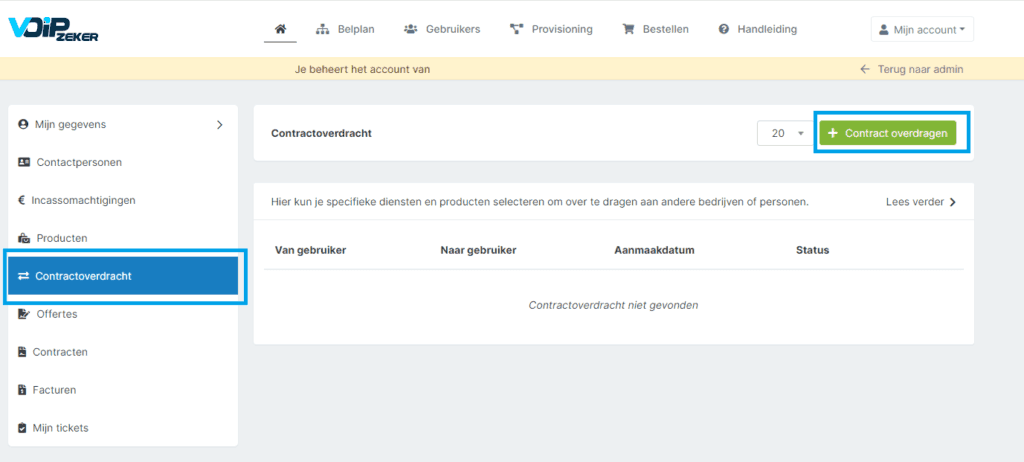Screen dimensions: 1024x462
Task: Sort by Naar gebruiker column header
Action: 479,250
